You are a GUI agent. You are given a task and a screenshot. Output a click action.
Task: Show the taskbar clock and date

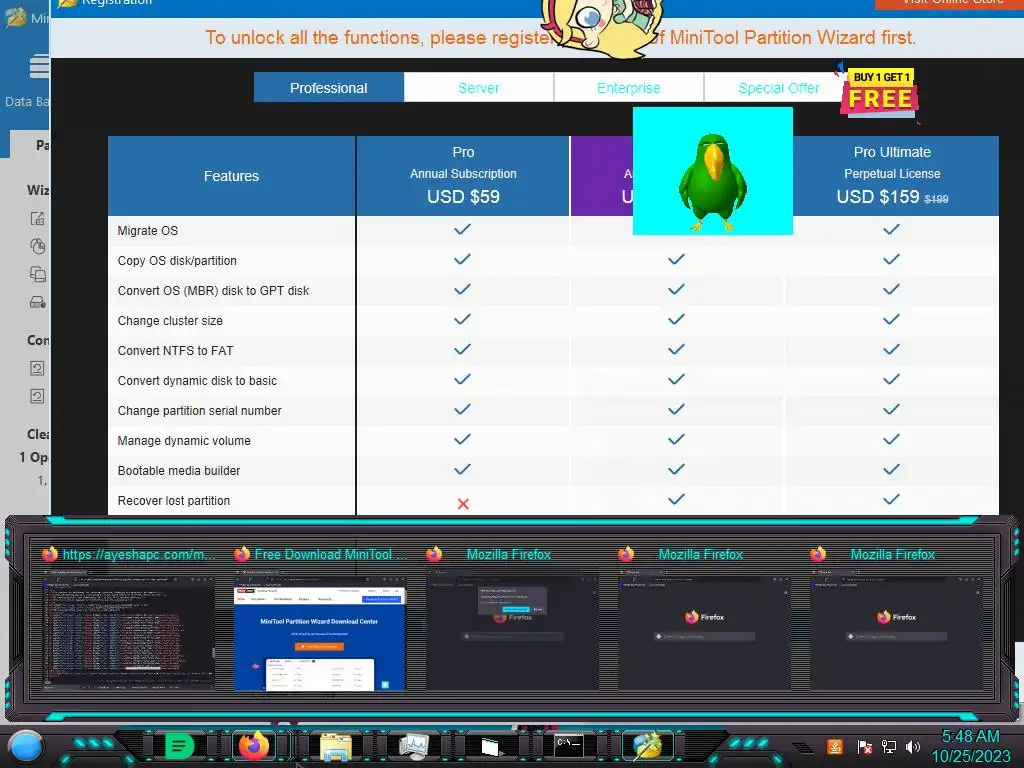pyautogui.click(x=970, y=746)
